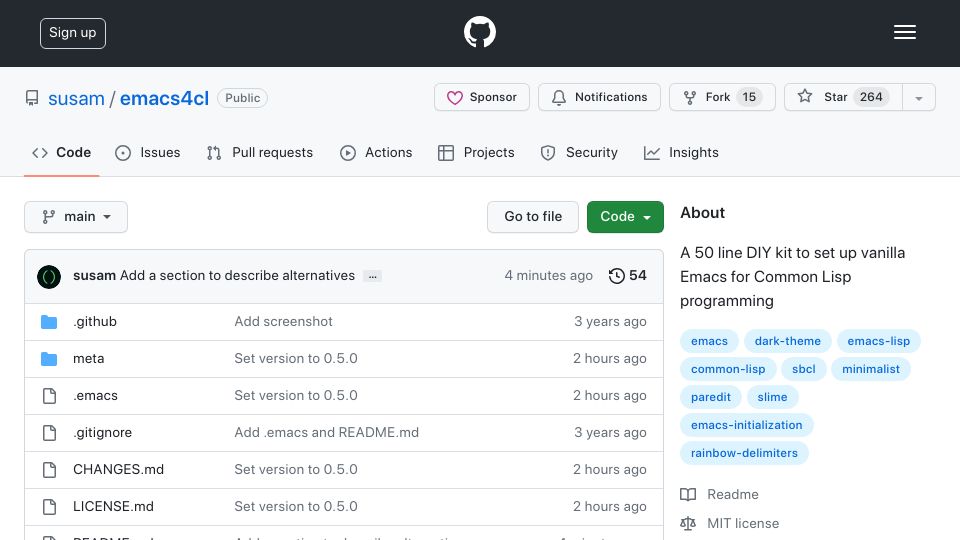This screenshot has height=540, width=960.
Task: Switch to the Security tab
Action: pos(579,152)
